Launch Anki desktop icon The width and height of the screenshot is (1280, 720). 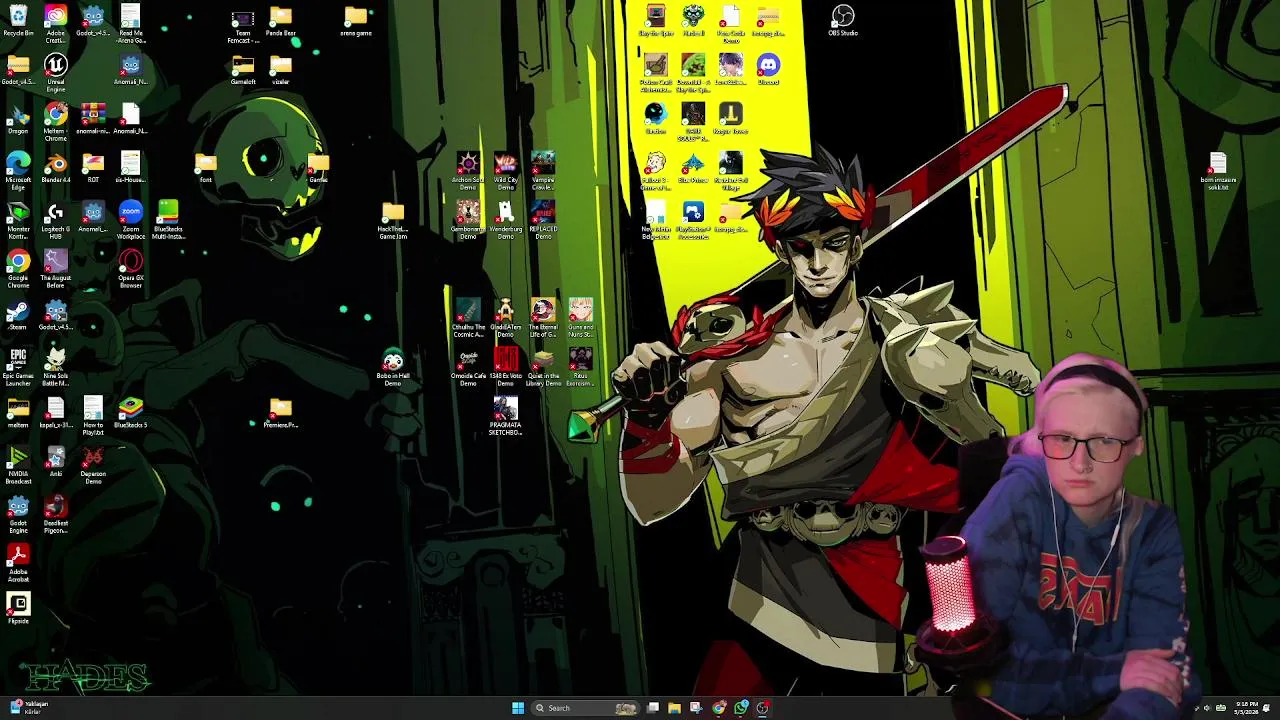[55, 462]
